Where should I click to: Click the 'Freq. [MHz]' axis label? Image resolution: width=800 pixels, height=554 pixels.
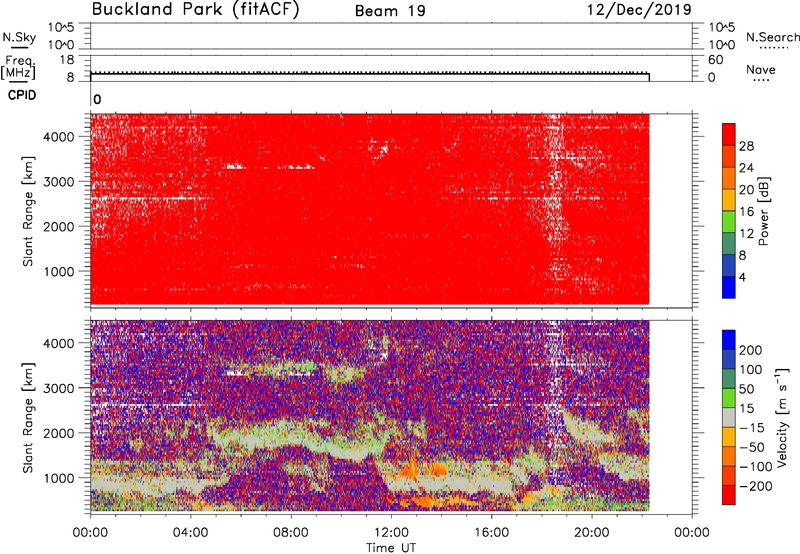pos(18,67)
